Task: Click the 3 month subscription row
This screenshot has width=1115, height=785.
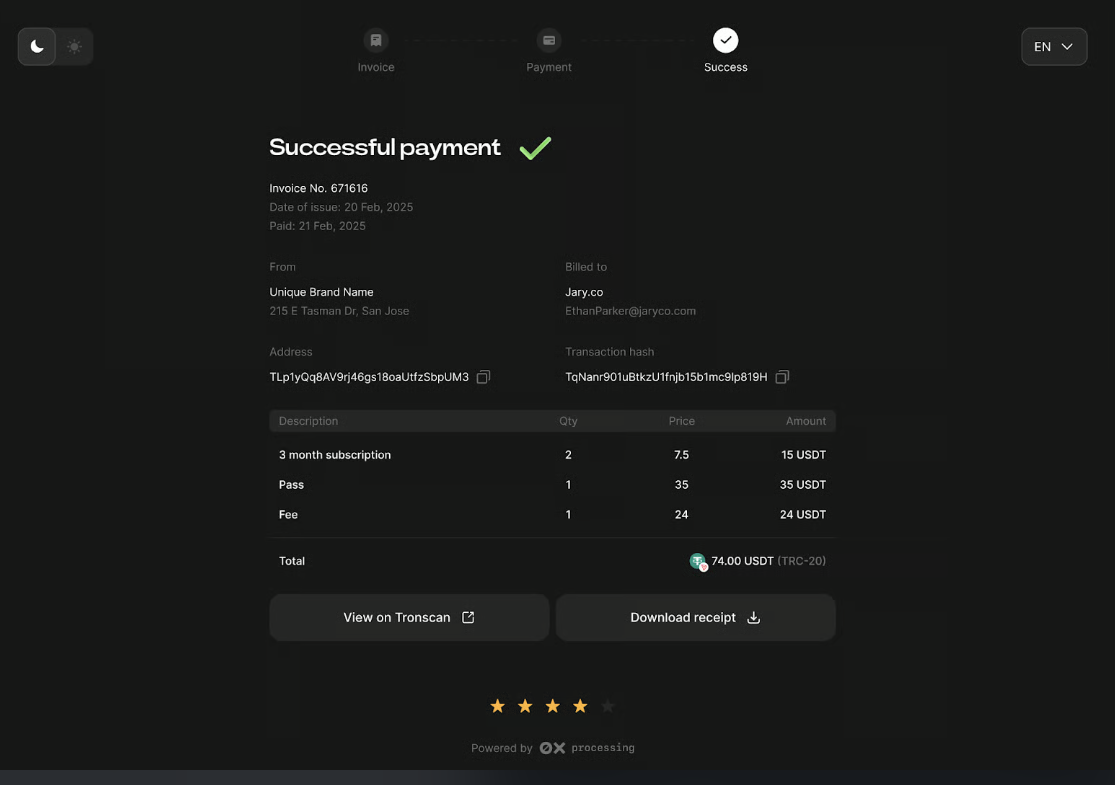Action: 552,455
